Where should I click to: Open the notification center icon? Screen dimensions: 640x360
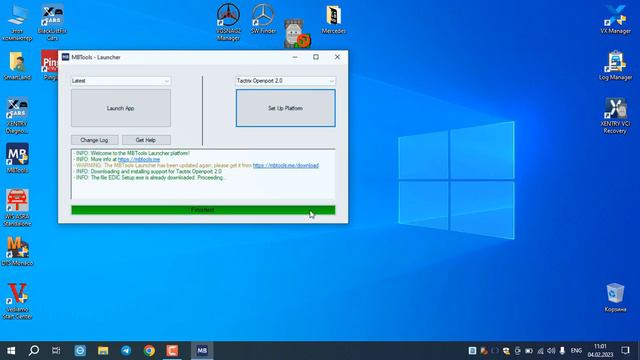pyautogui.click(x=625, y=350)
